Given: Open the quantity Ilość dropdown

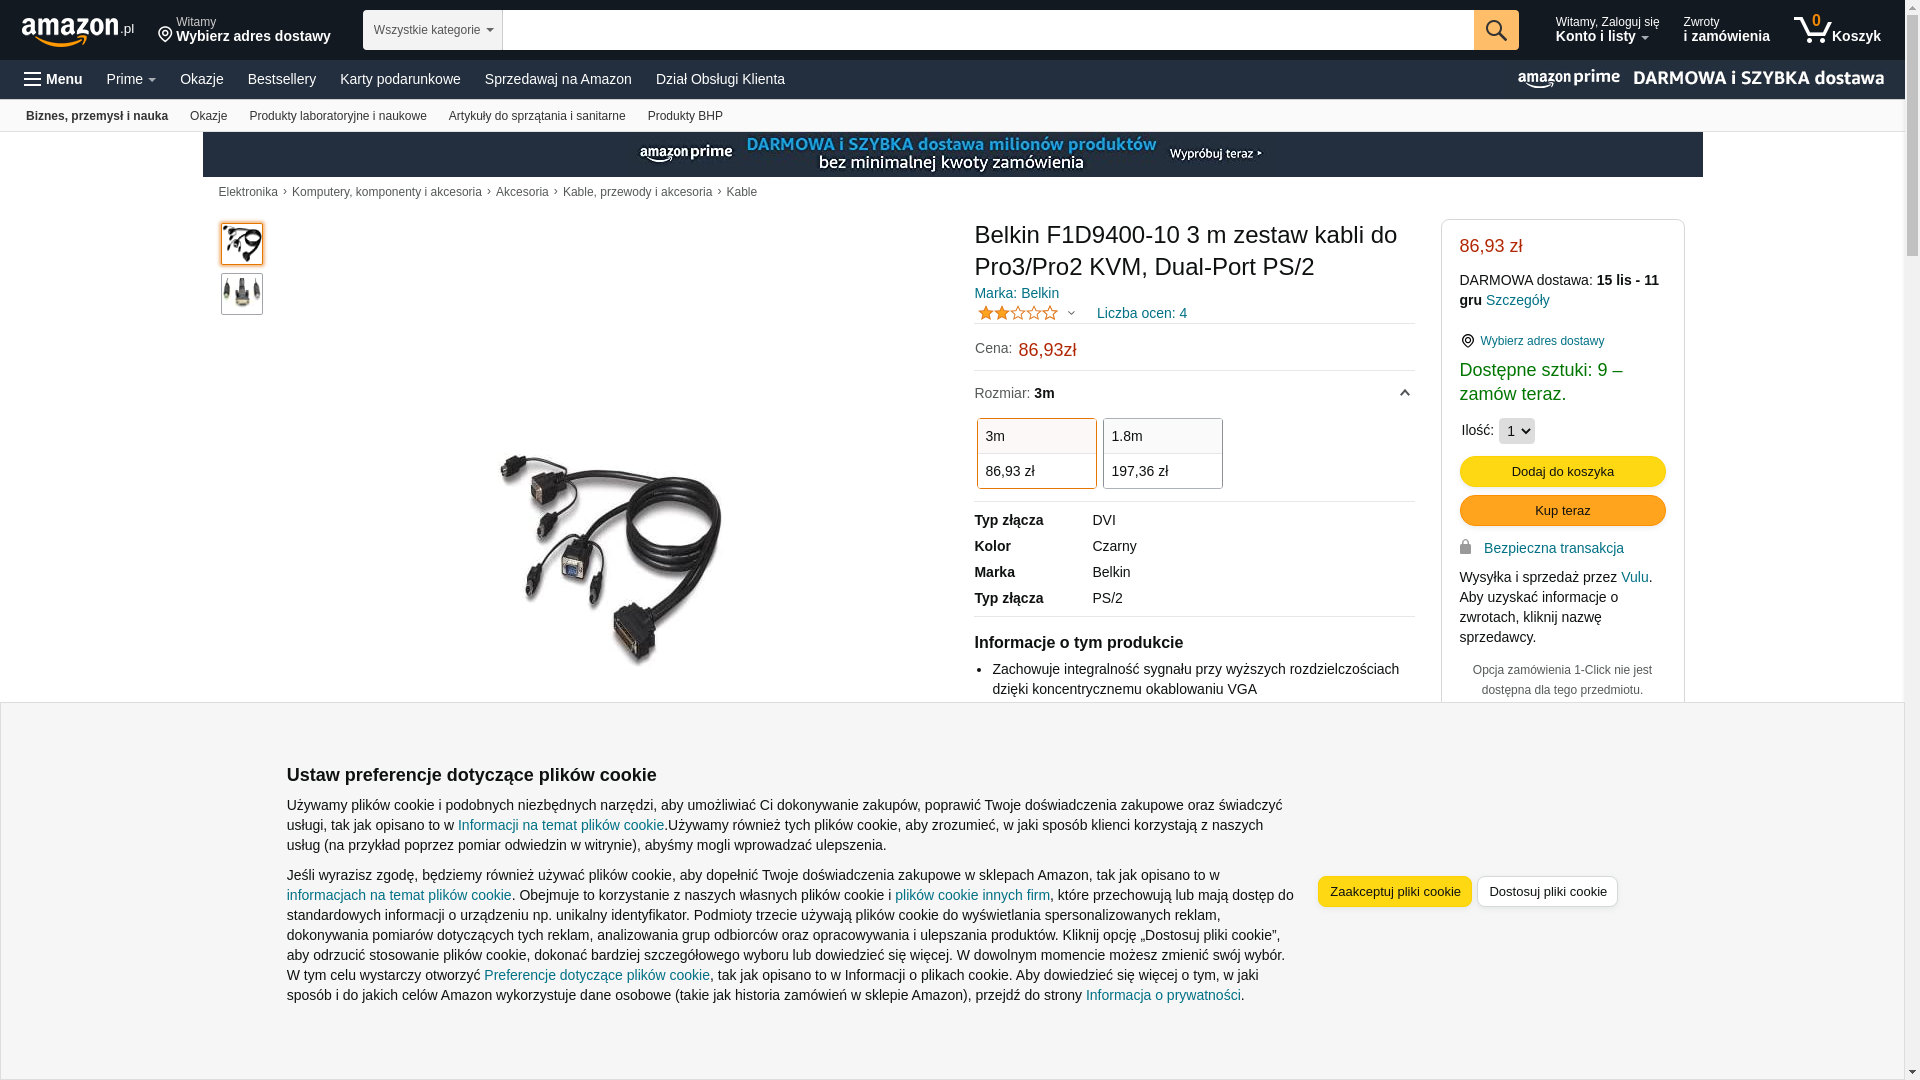Looking at the screenshot, I should pyautogui.click(x=1517, y=431).
